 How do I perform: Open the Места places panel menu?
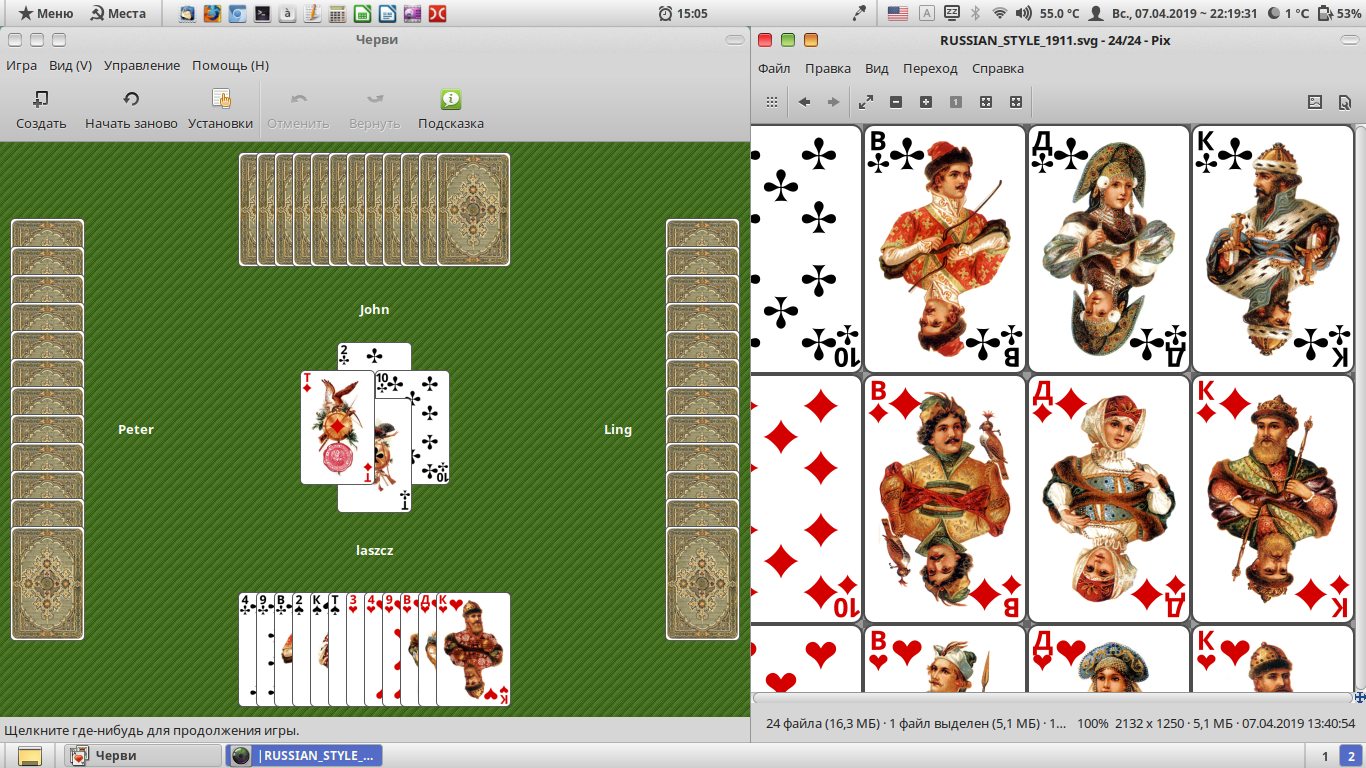pyautogui.click(x=118, y=13)
